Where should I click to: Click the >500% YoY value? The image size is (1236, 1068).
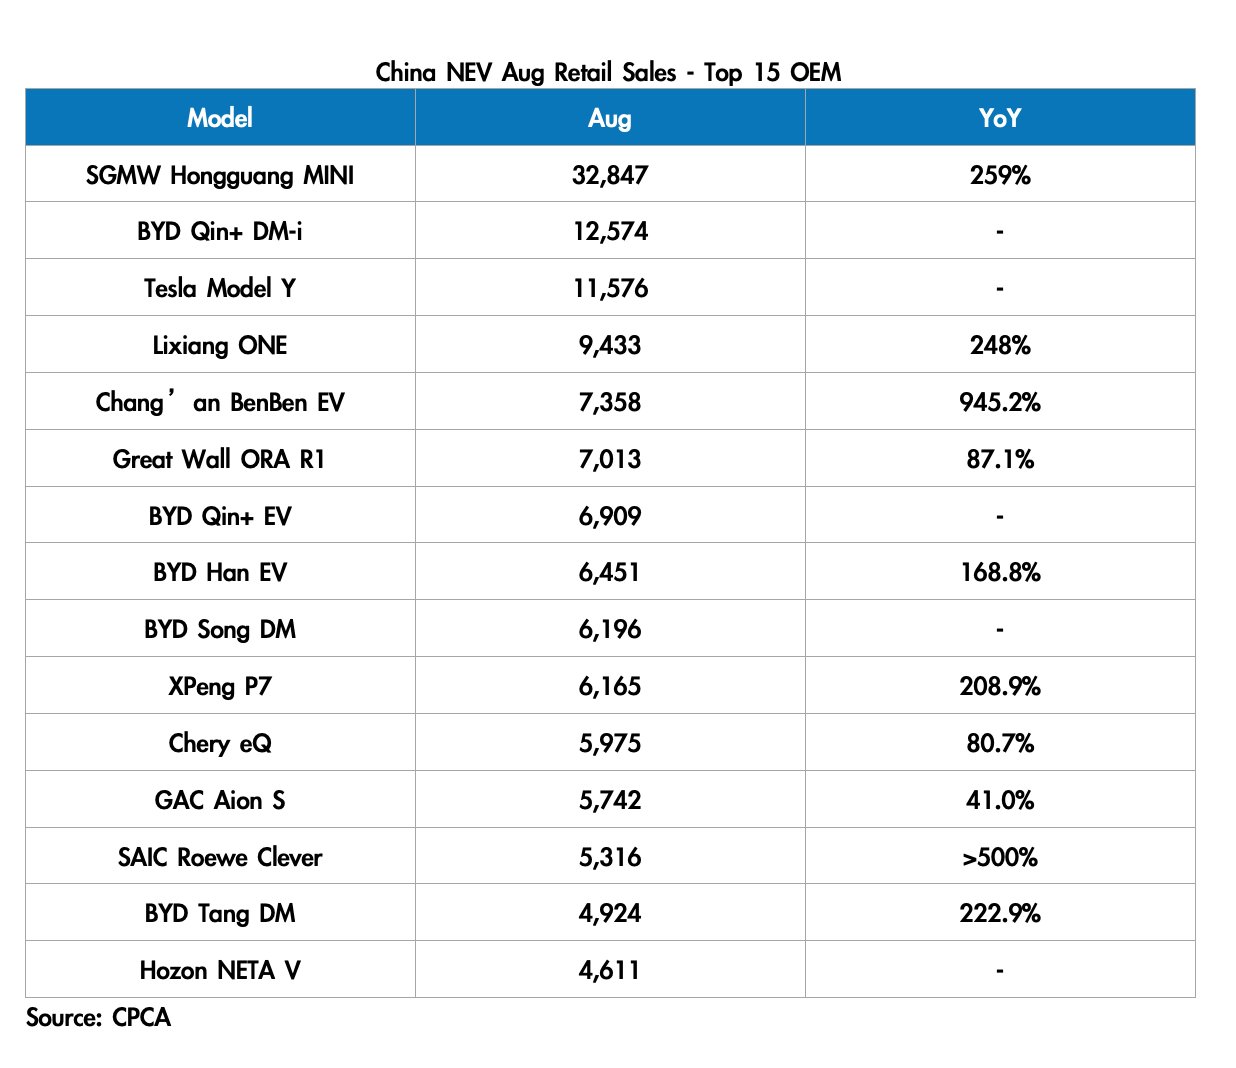pyautogui.click(x=999, y=857)
